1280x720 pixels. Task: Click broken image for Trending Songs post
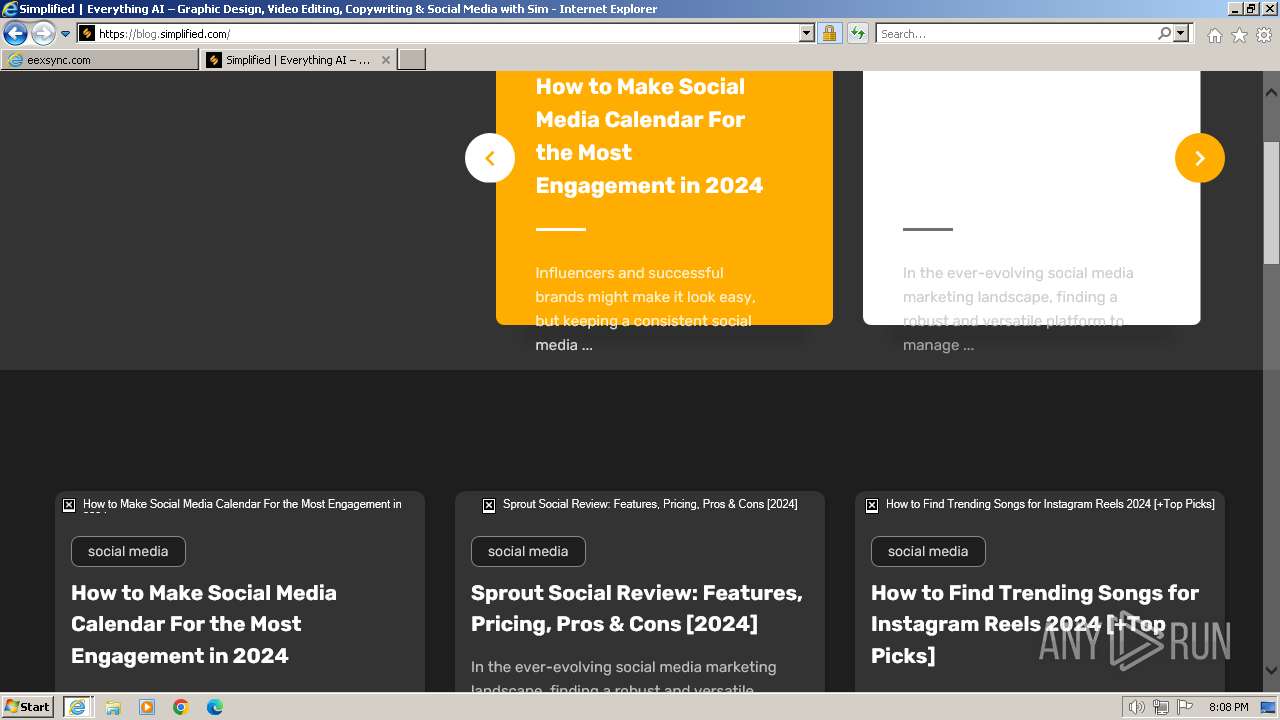pos(872,505)
